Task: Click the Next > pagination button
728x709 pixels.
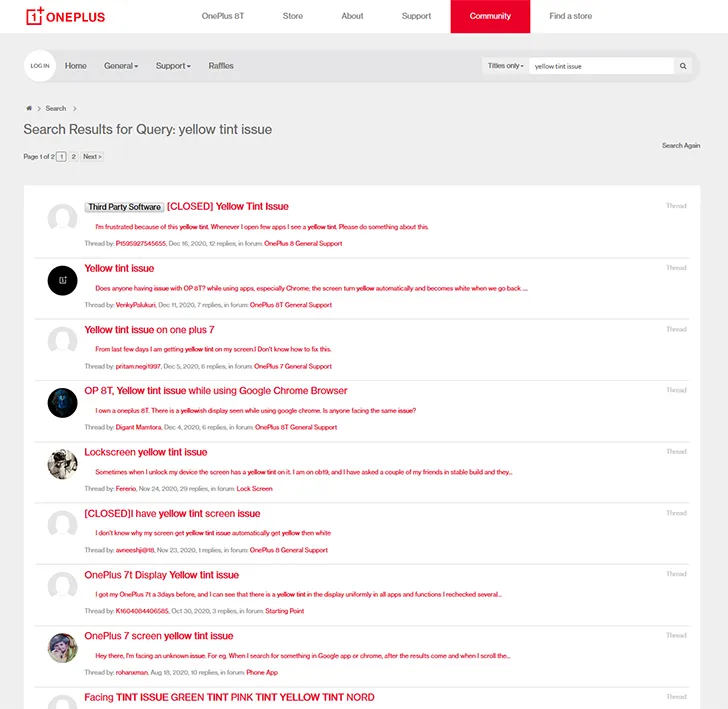Action: coord(92,156)
